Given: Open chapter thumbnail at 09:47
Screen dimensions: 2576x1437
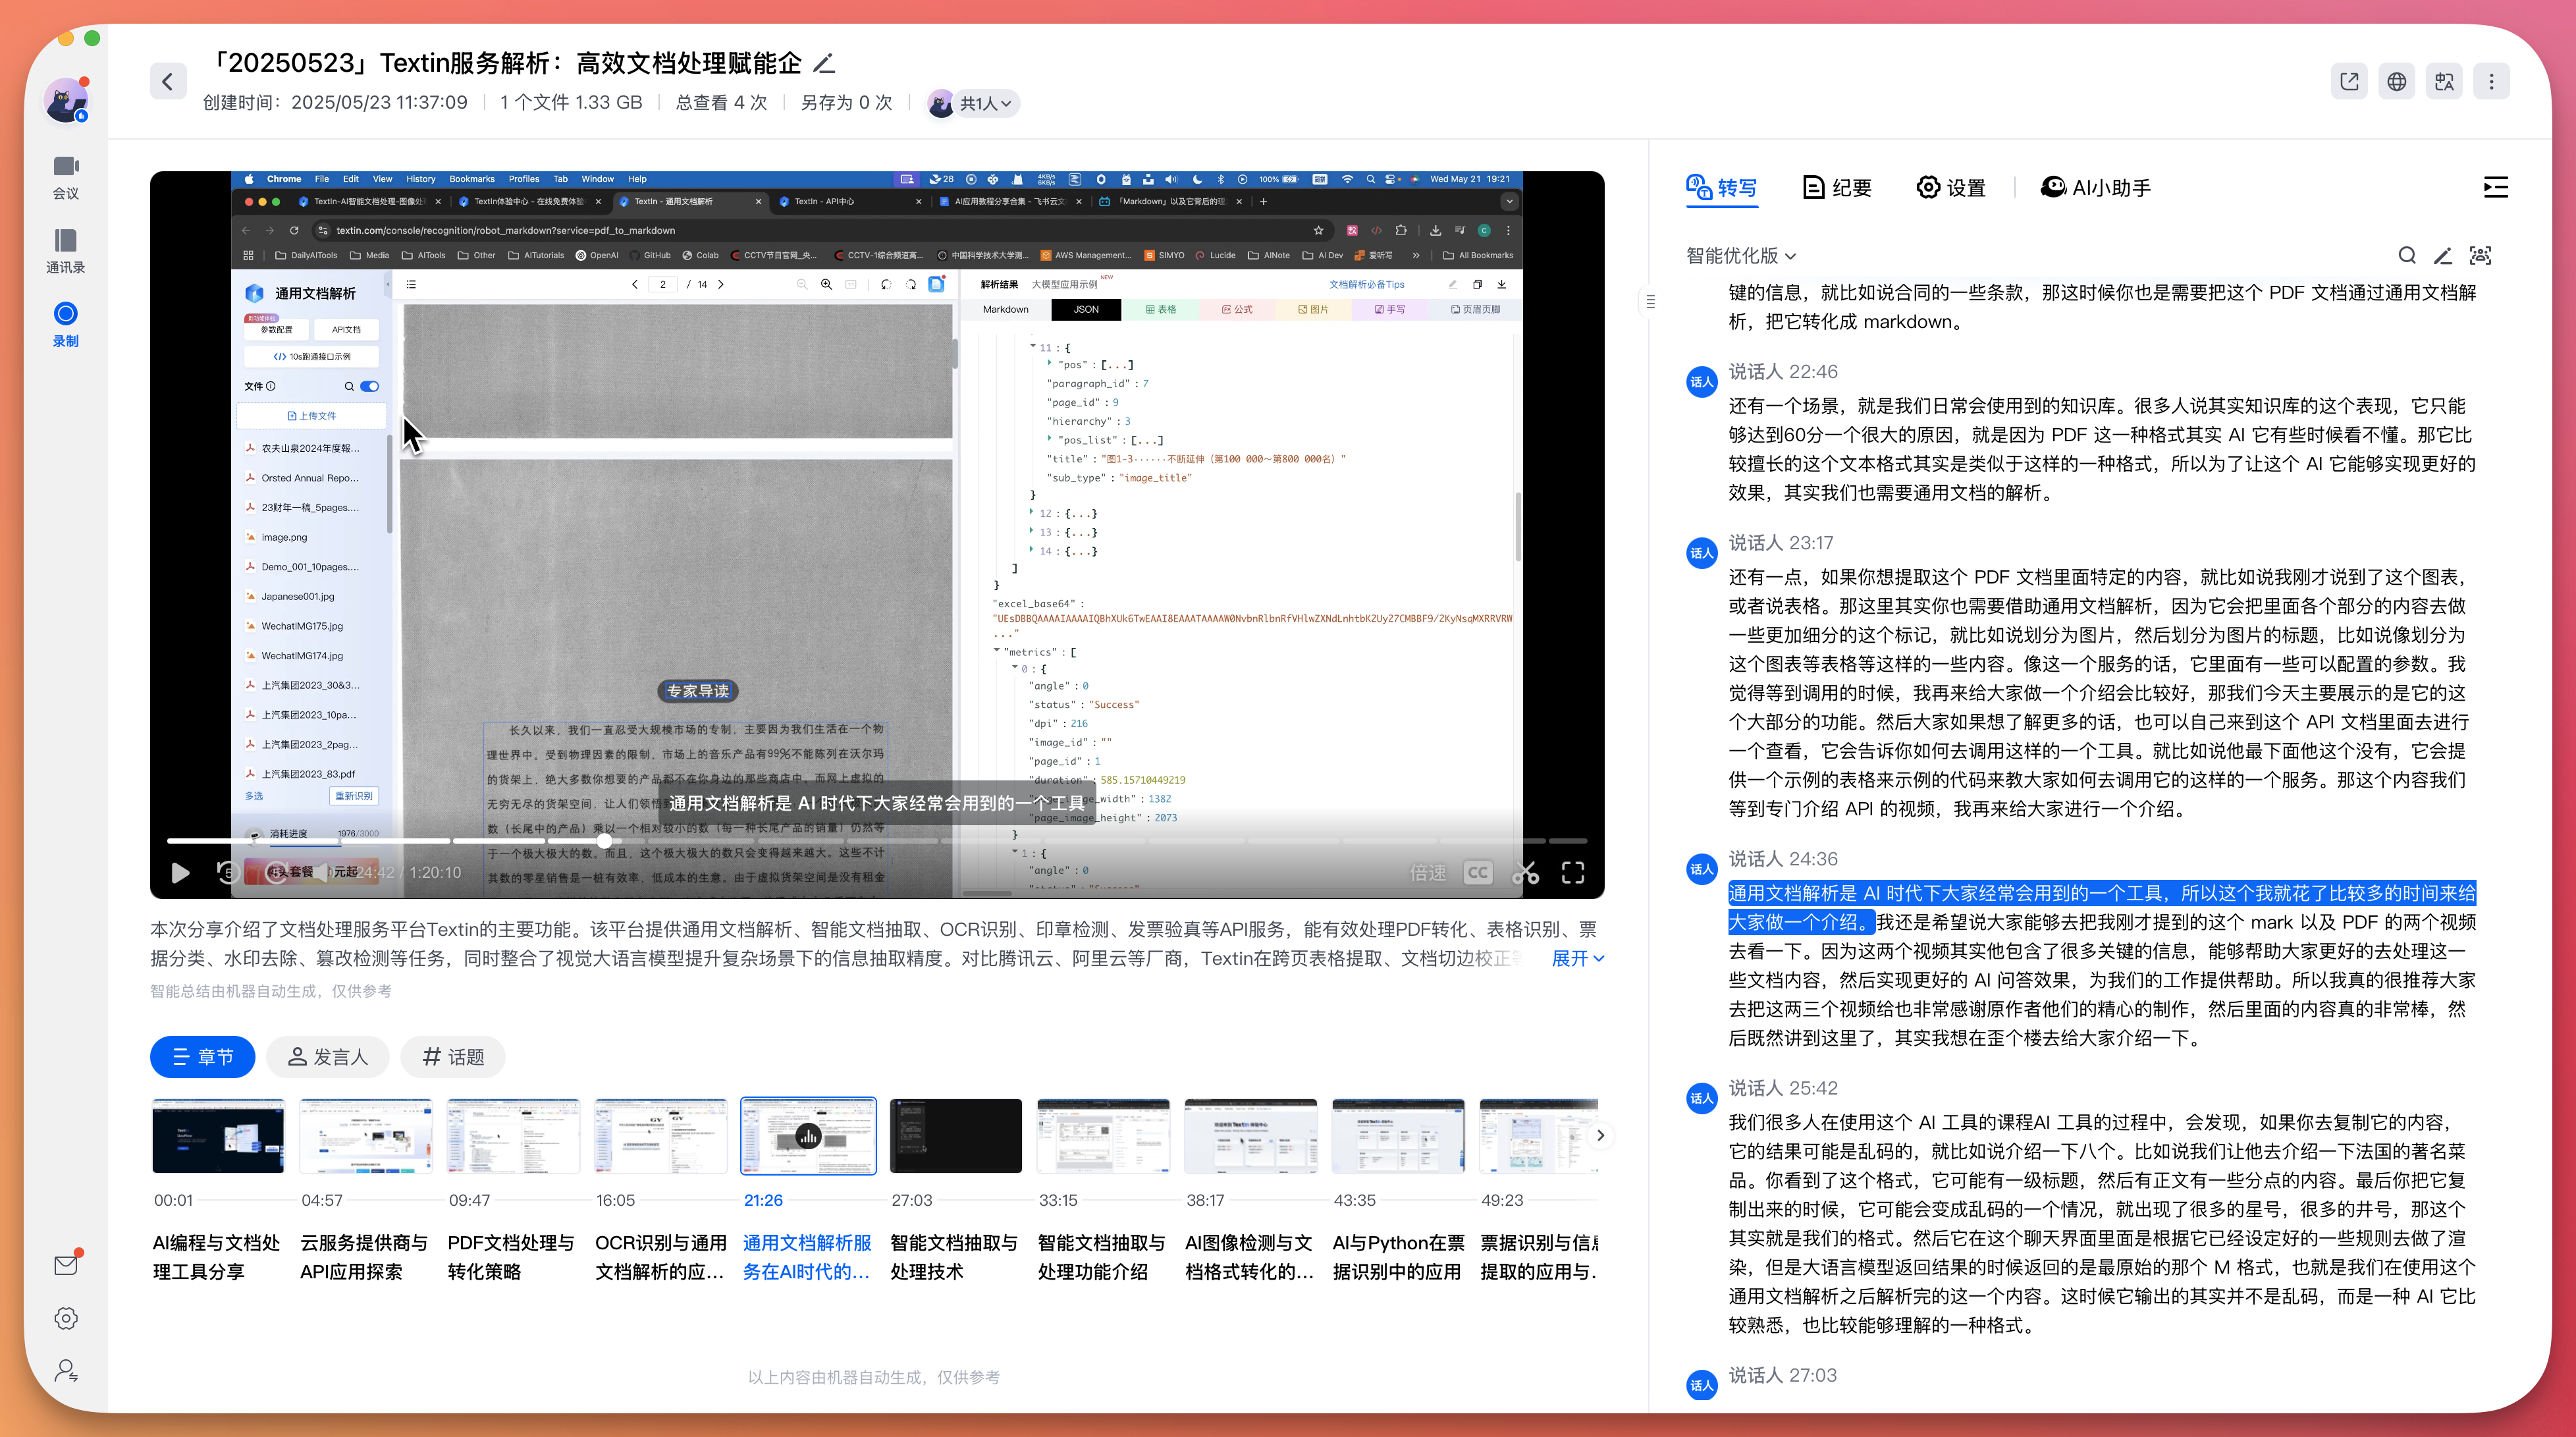Looking at the screenshot, I should 513,1136.
